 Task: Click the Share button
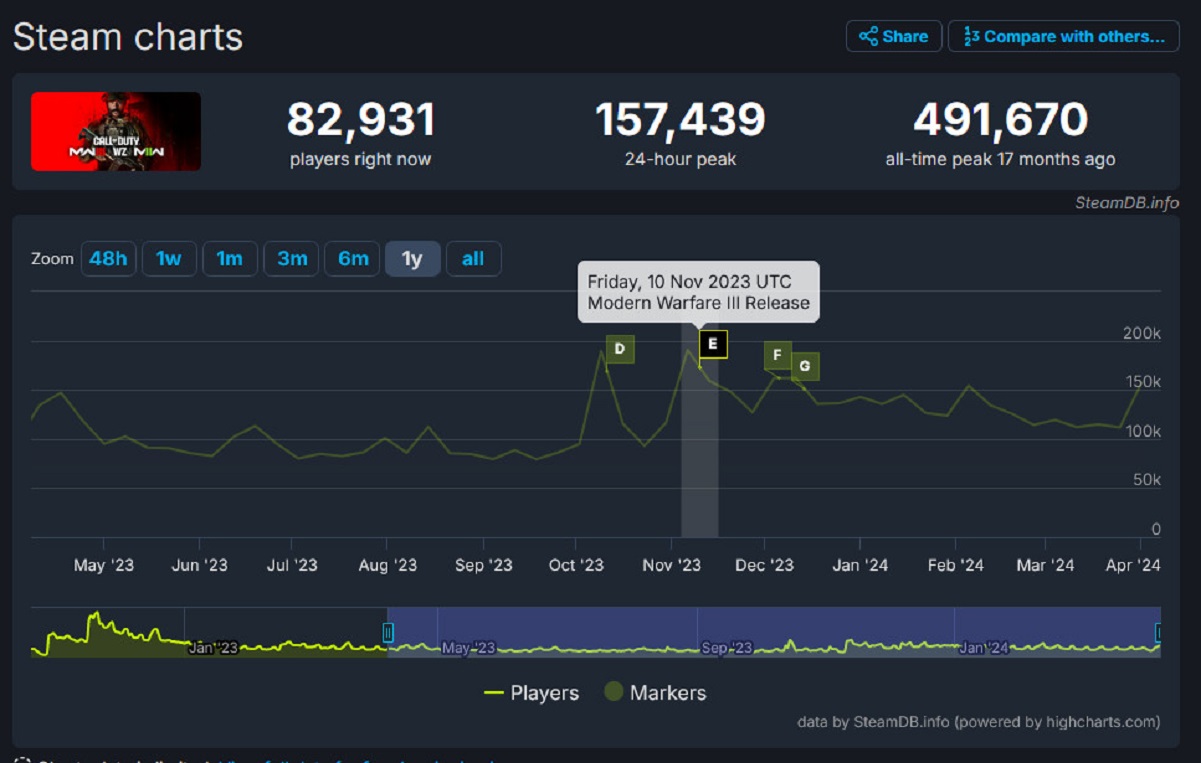point(894,36)
